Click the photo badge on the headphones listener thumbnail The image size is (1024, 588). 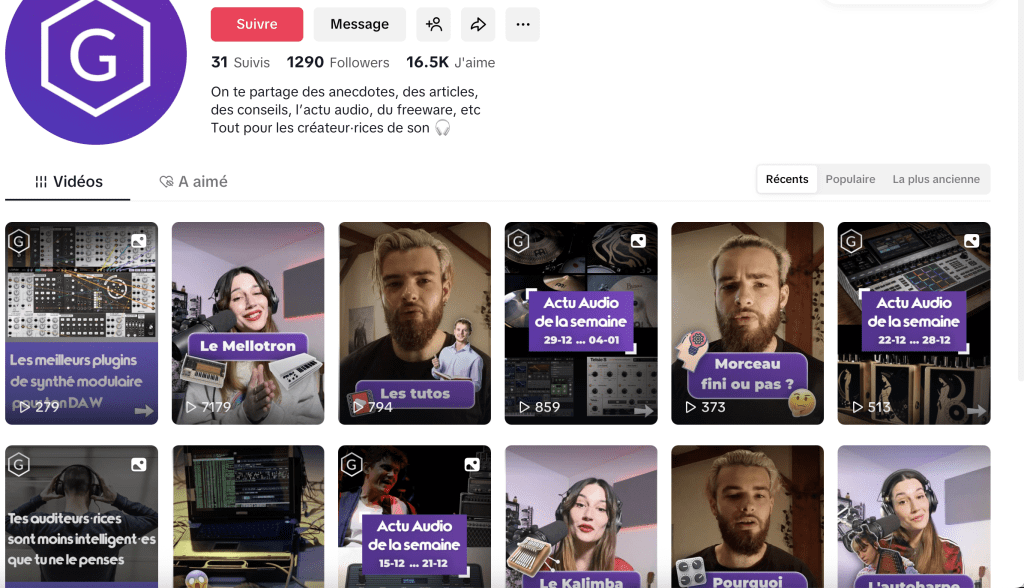tap(141, 464)
